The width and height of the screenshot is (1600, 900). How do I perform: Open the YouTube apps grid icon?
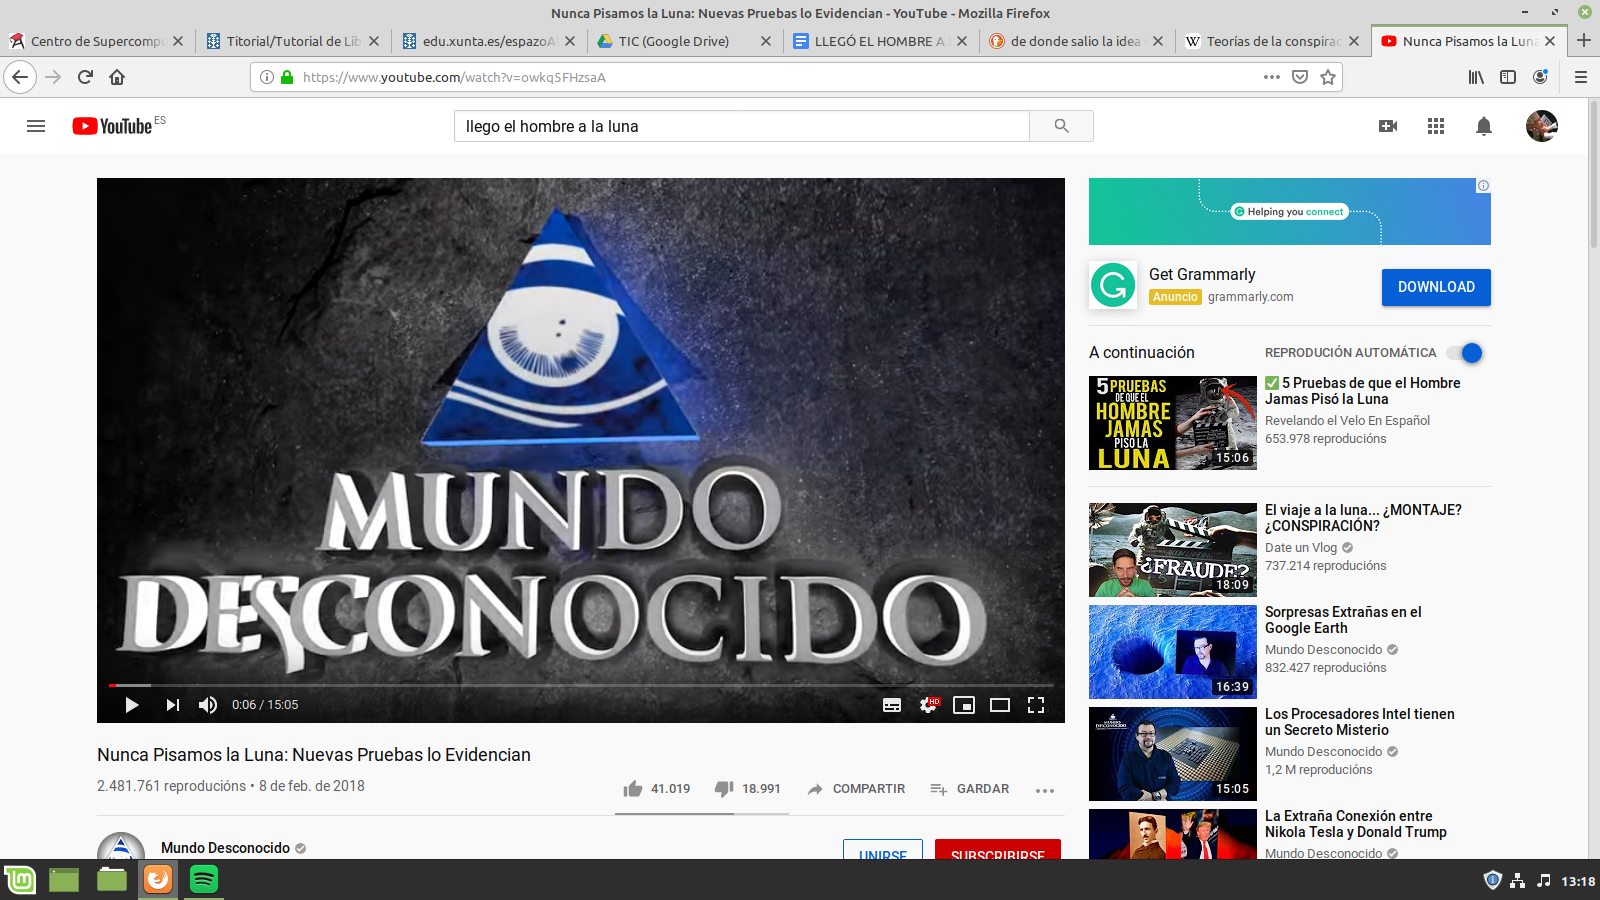coord(1436,126)
